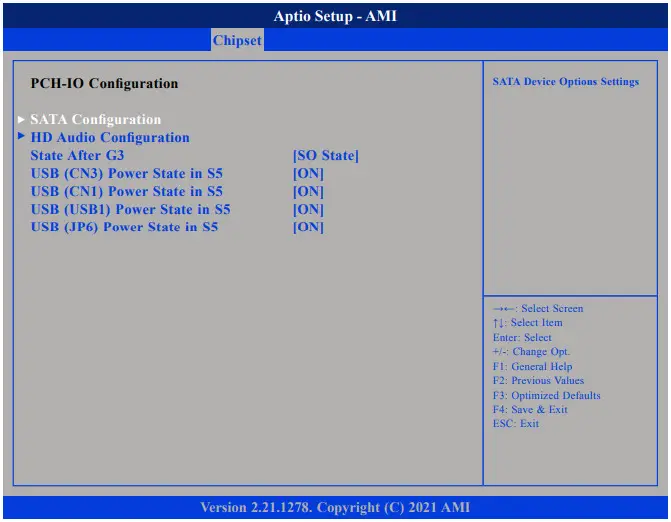Viewport: 671px width, 522px height.
Task: Click the 'ESC: Exit' hint
Action: click(x=516, y=424)
